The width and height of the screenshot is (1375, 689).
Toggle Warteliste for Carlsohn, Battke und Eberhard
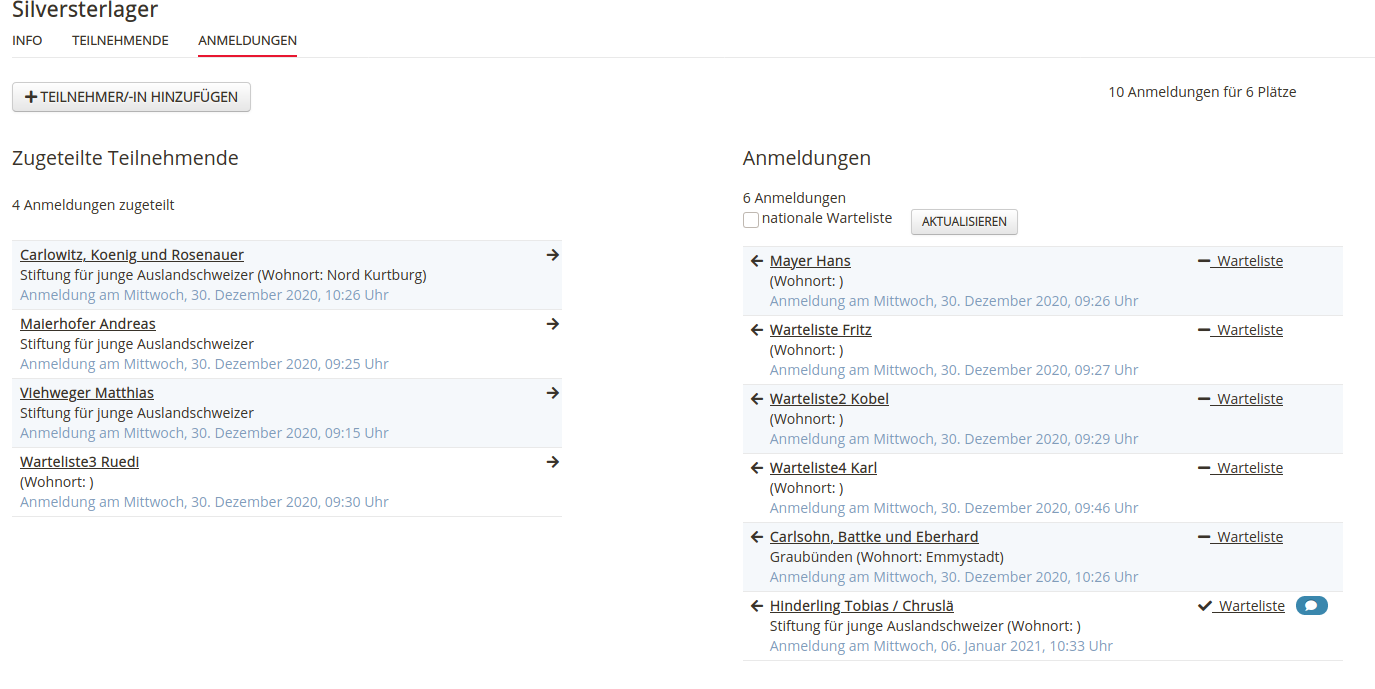click(1240, 537)
